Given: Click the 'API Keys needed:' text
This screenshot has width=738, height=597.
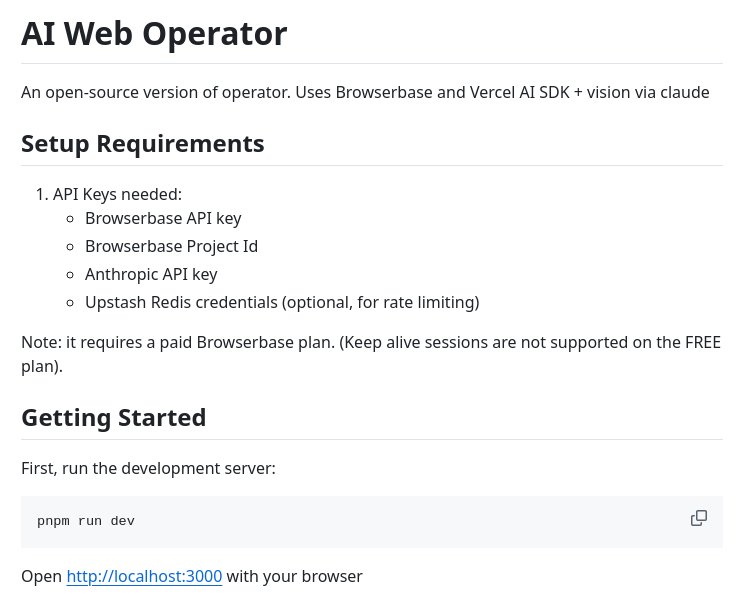Looking at the screenshot, I should 117,194.
